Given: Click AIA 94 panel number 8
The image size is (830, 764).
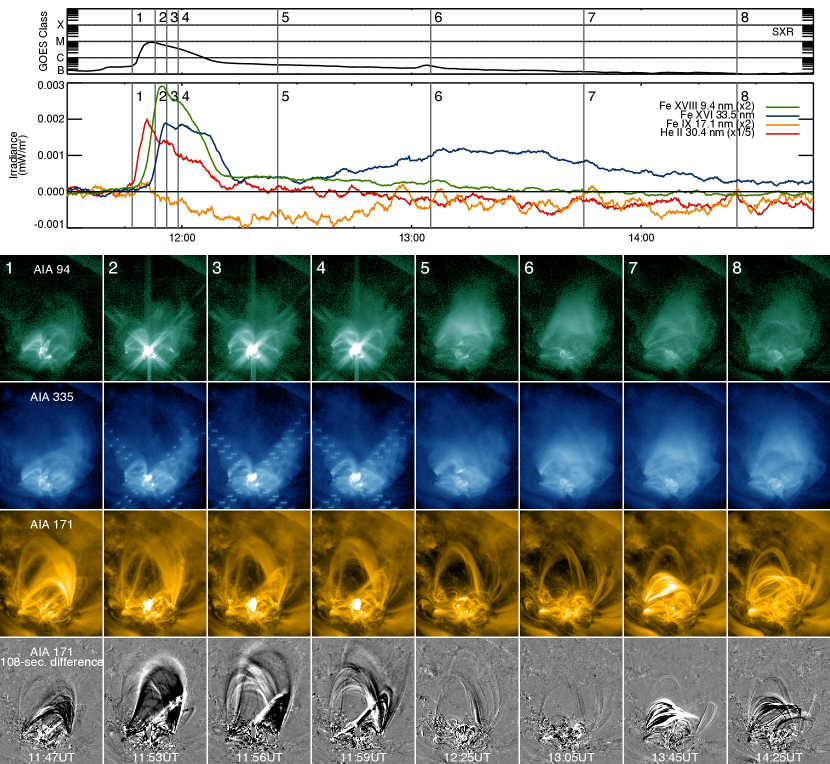Looking at the screenshot, I should (778, 319).
